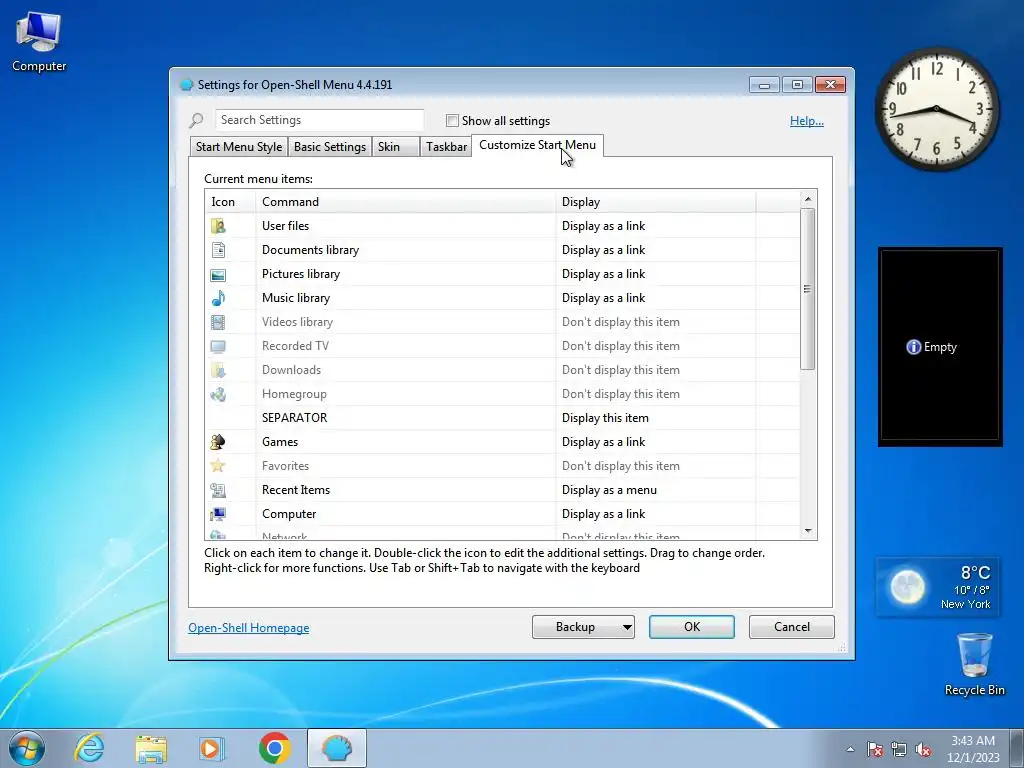Image resolution: width=1024 pixels, height=768 pixels.
Task: Select the Pictures library command text
Action: pos(301,274)
